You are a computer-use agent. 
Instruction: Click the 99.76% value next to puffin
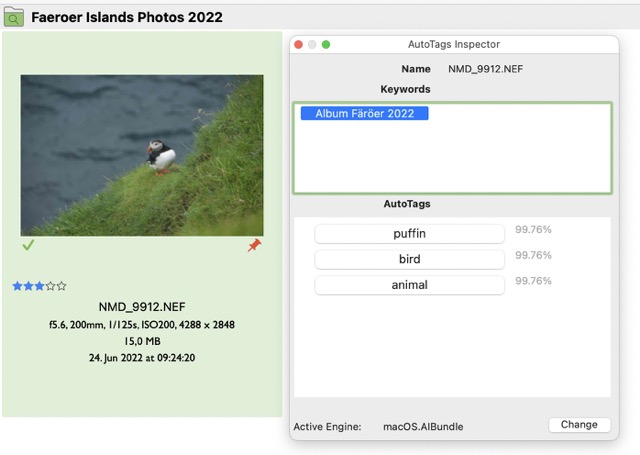(533, 230)
